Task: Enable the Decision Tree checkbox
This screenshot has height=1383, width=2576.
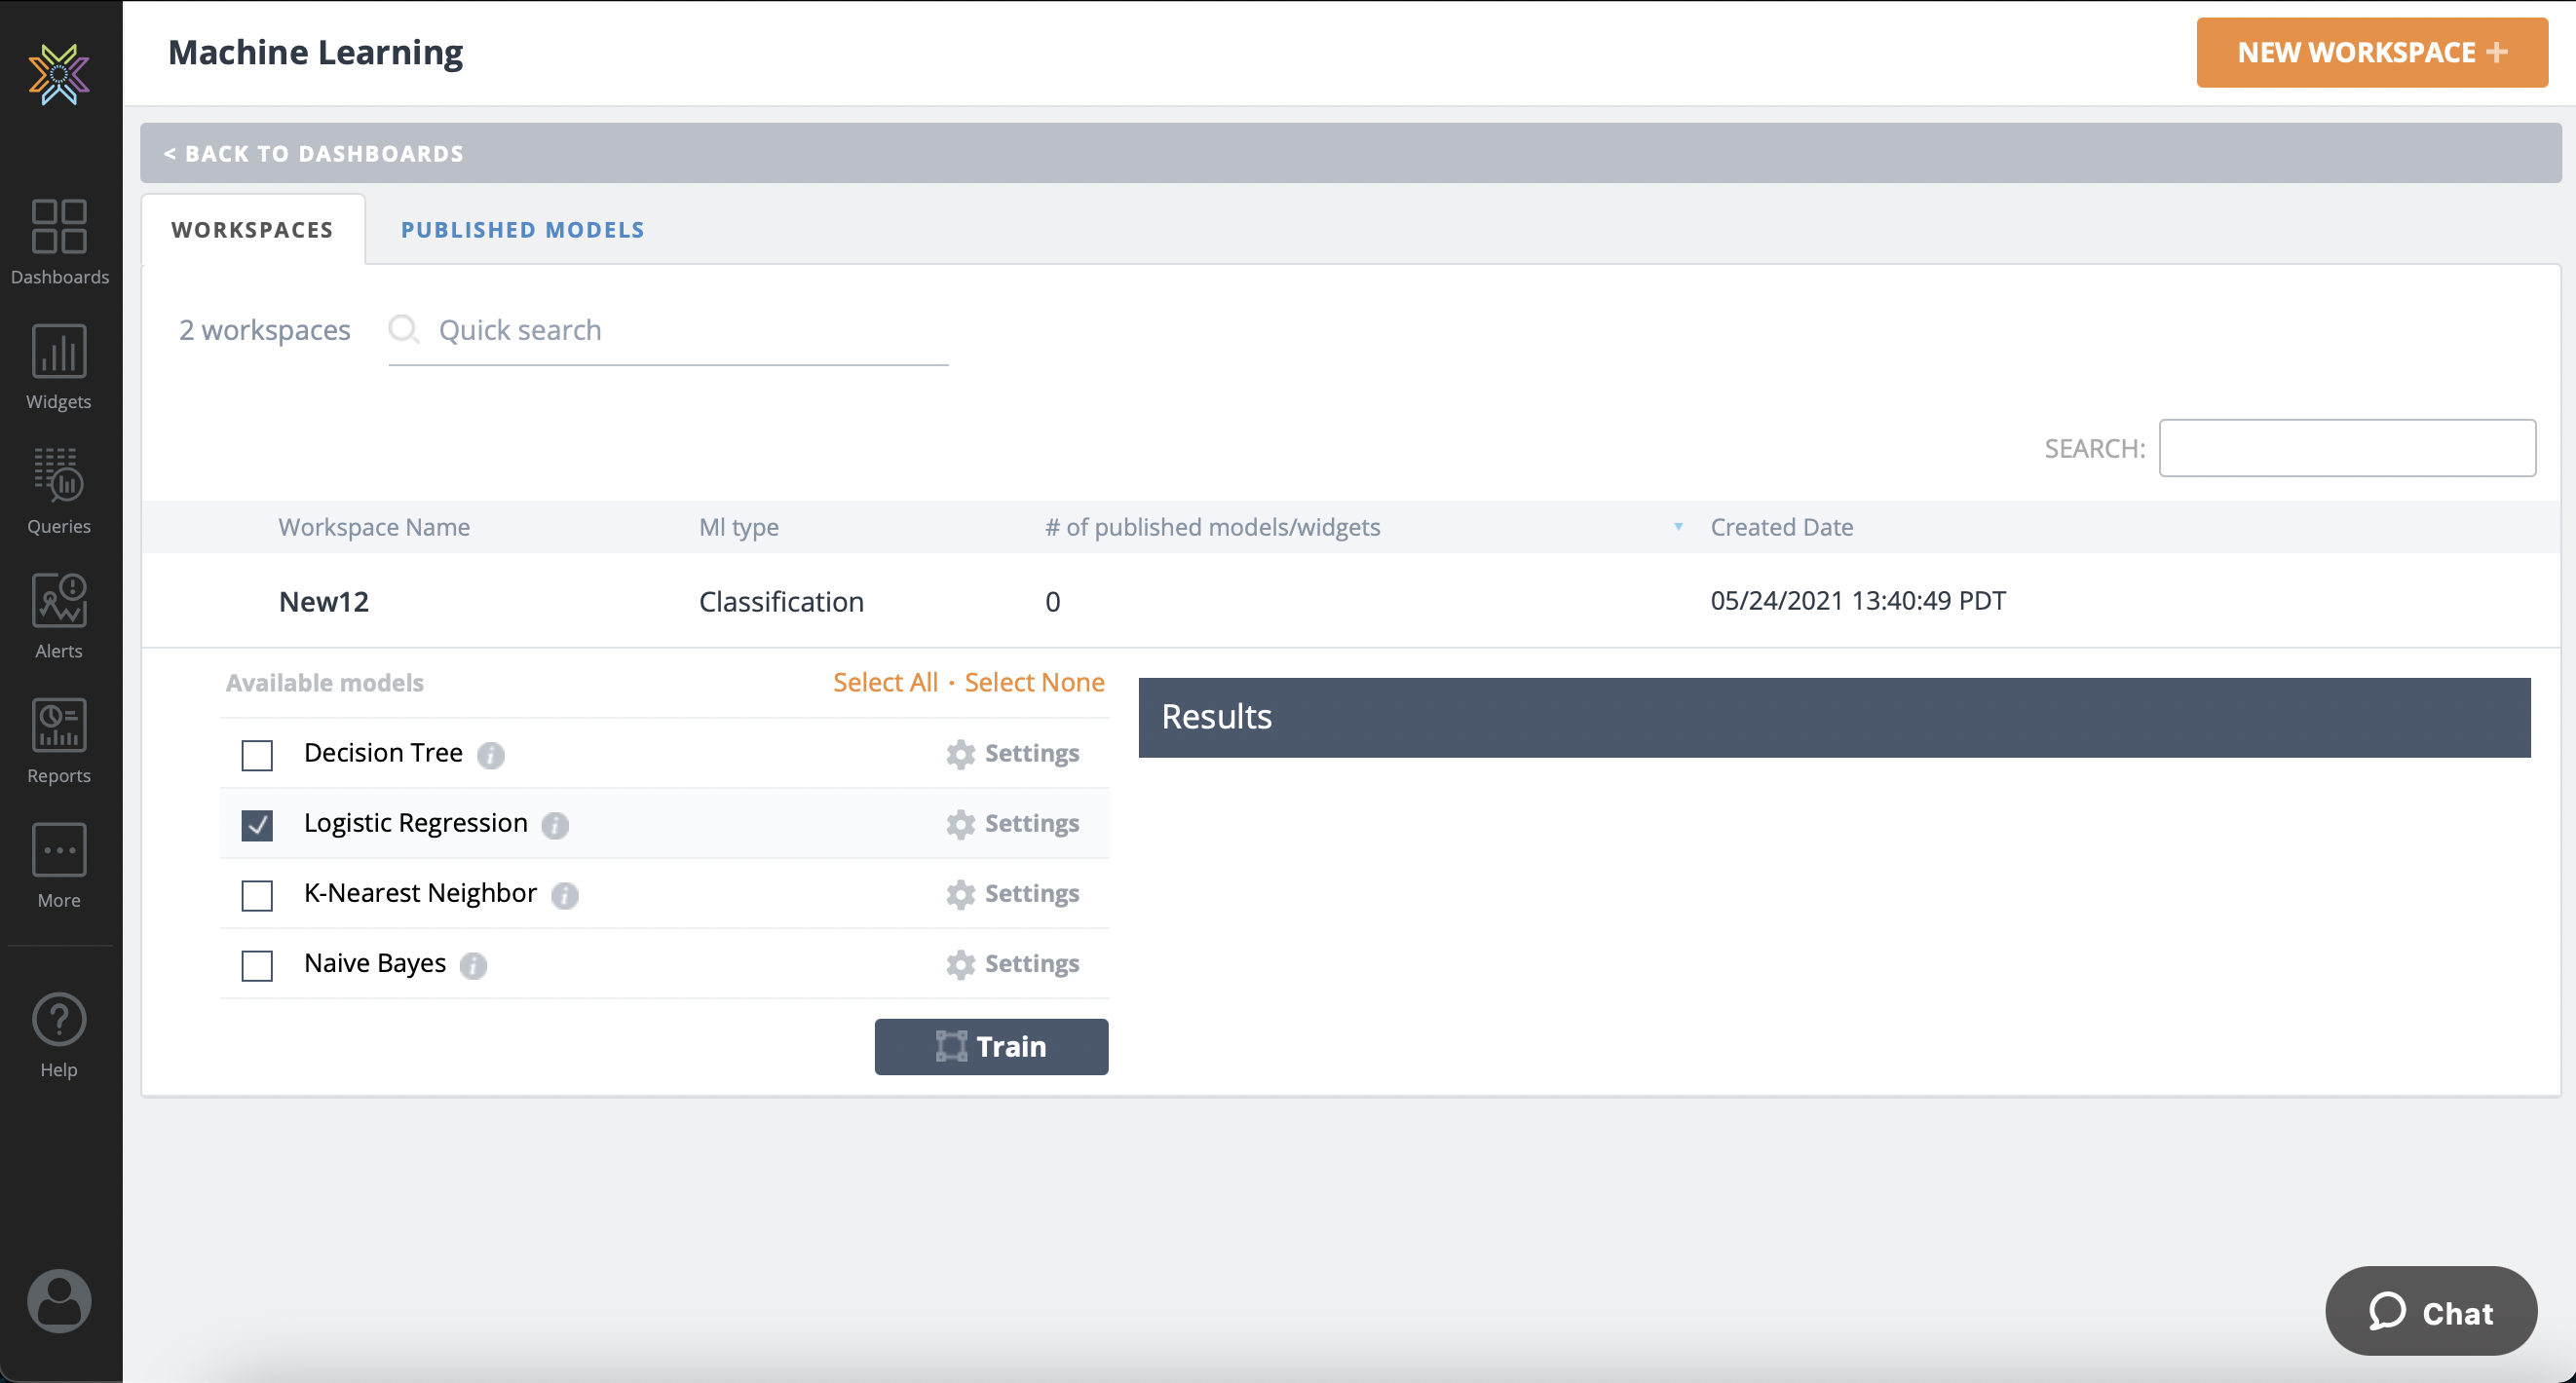Action: click(x=257, y=755)
